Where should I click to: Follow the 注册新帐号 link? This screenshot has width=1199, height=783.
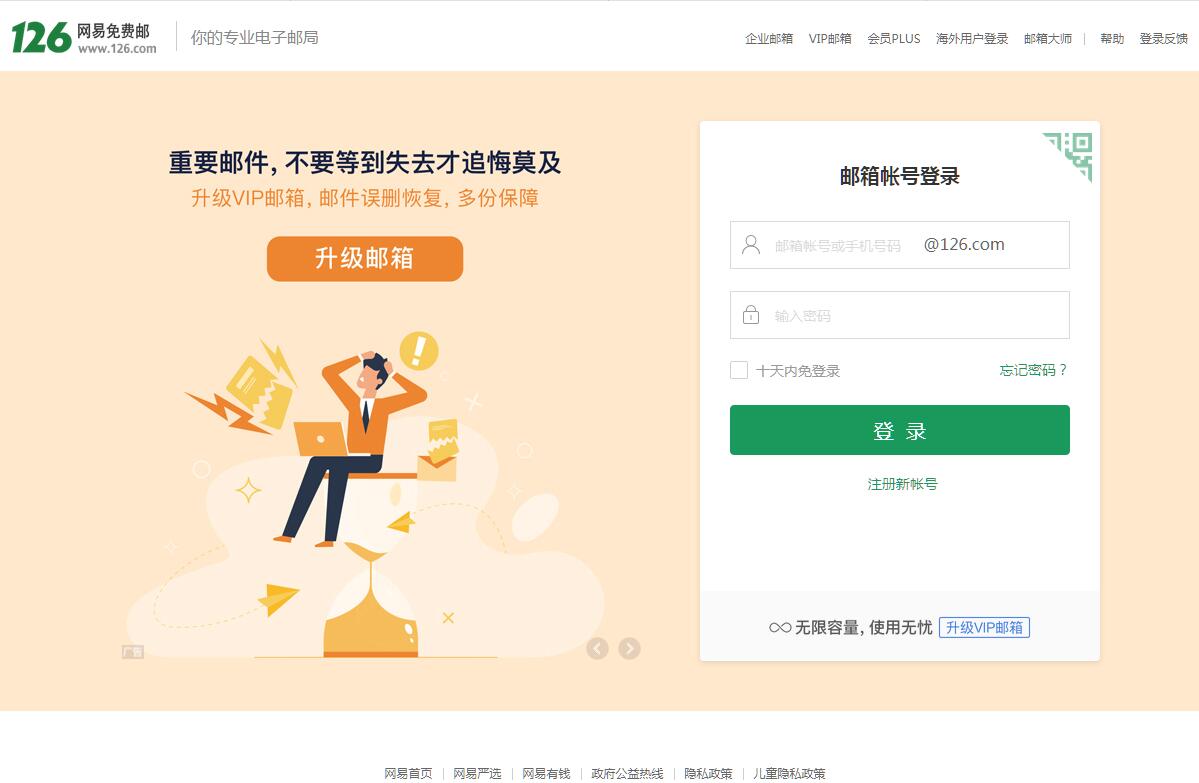pos(902,484)
